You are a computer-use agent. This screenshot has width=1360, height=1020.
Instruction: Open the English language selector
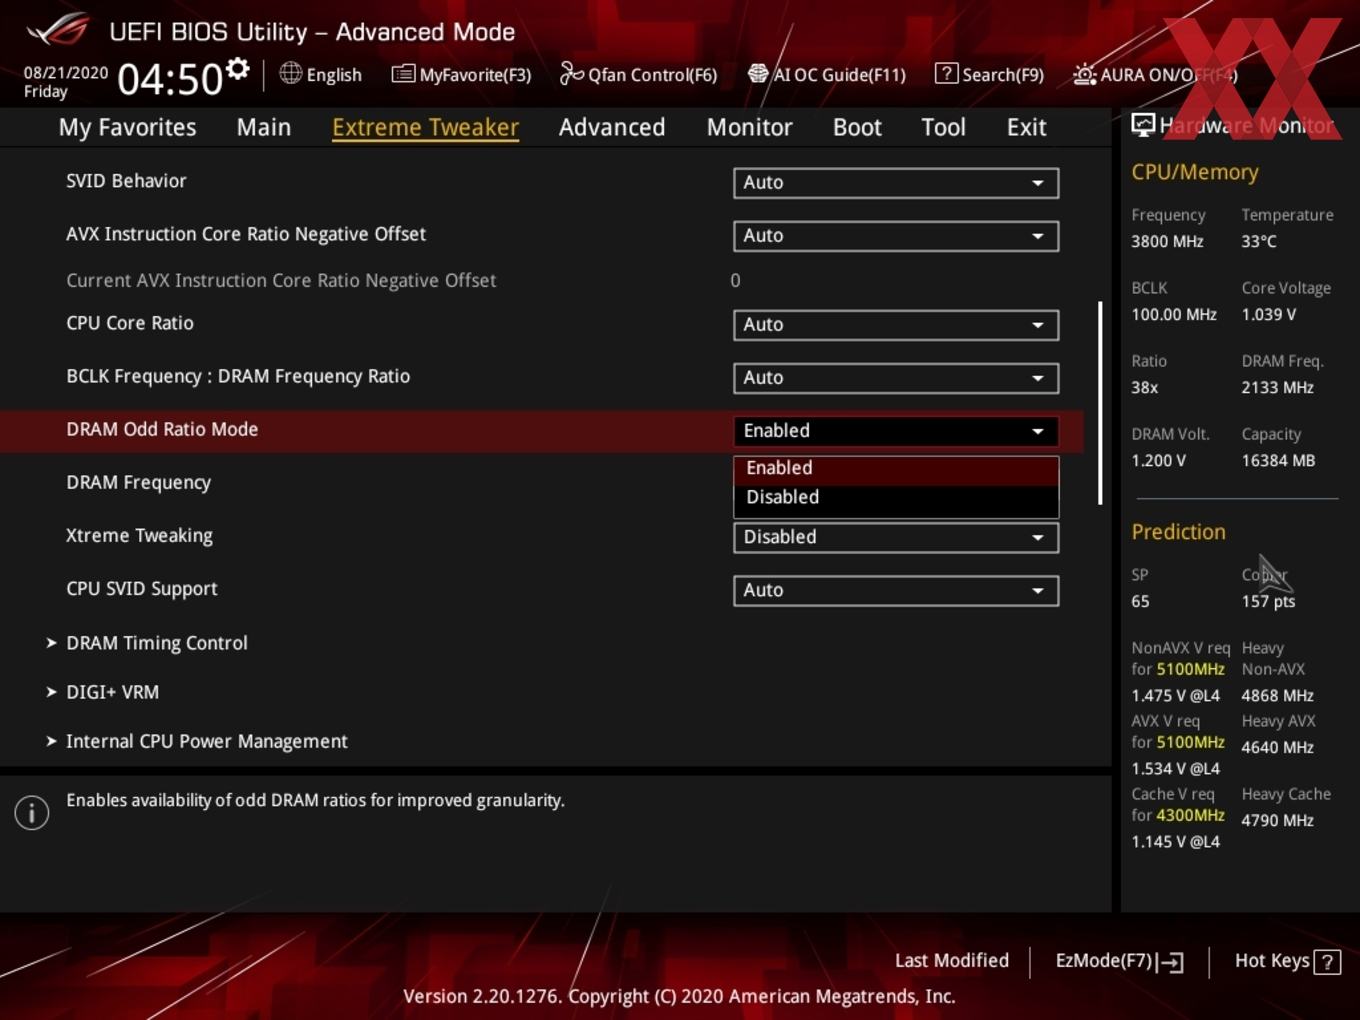321,74
